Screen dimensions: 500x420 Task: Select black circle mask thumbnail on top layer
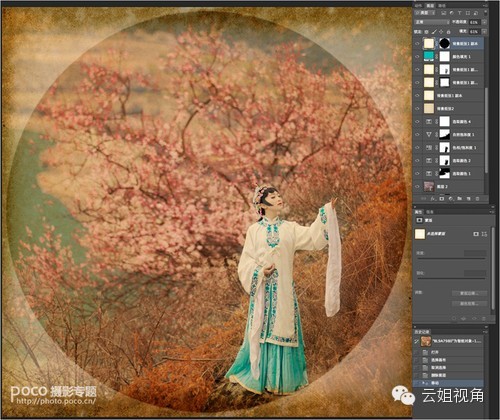(x=445, y=43)
